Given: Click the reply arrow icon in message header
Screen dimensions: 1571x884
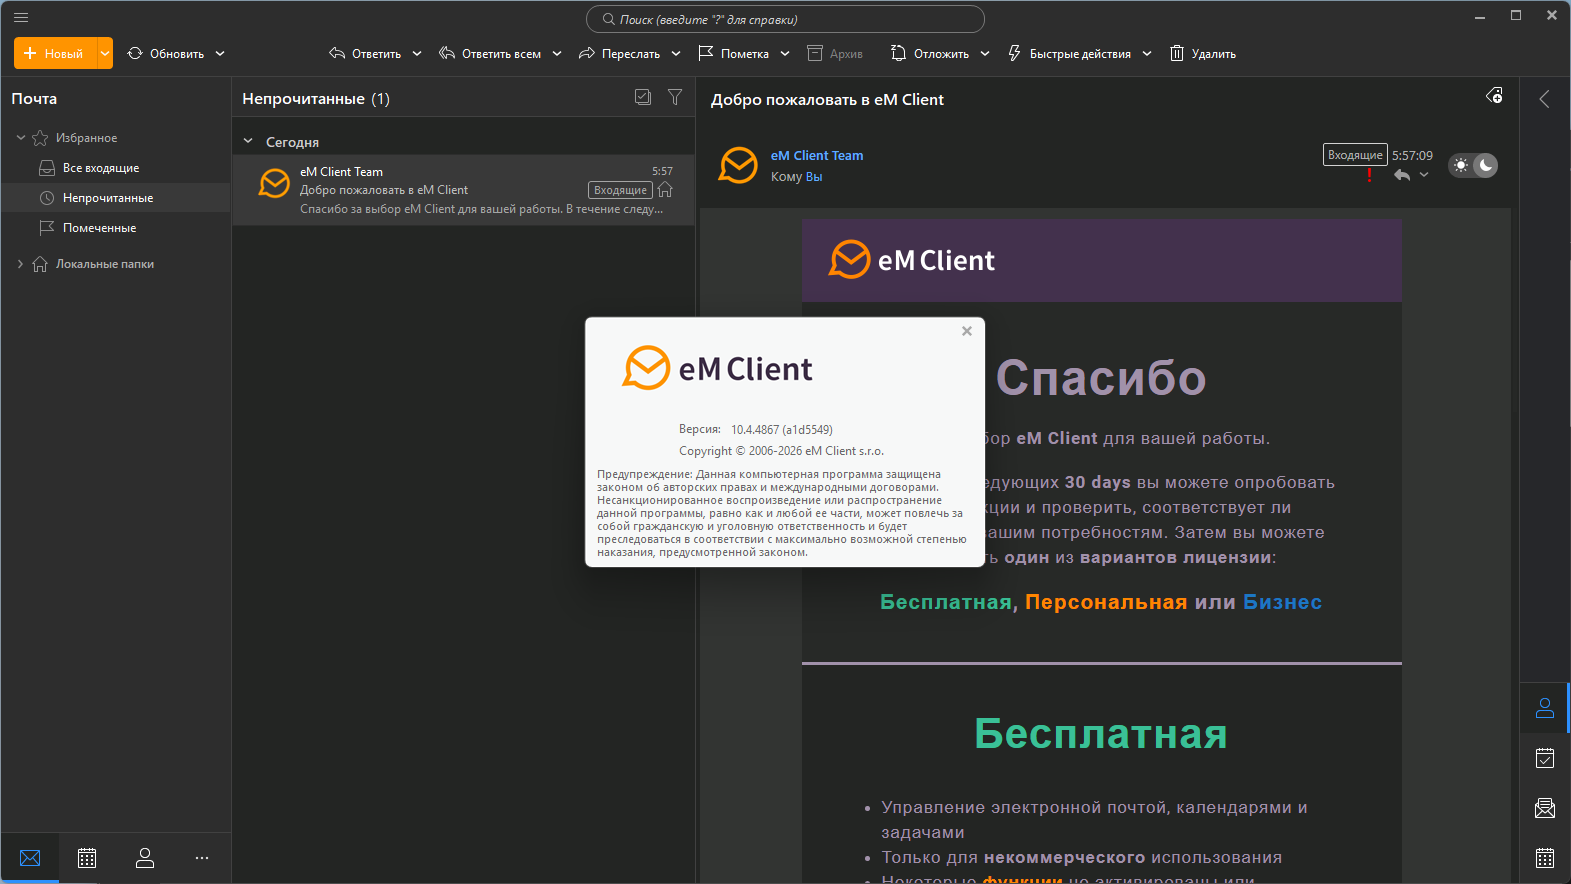Looking at the screenshot, I should tap(1402, 175).
